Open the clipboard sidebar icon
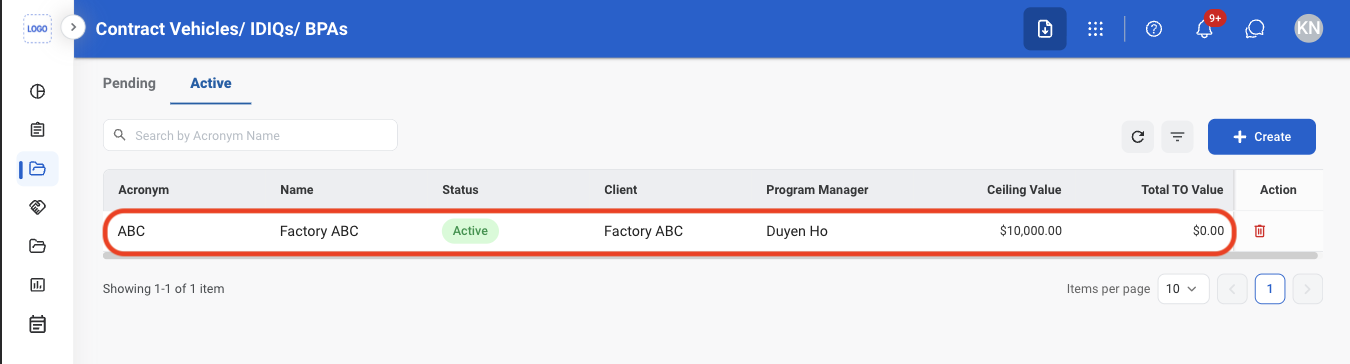The image size is (1350, 364). (38, 130)
